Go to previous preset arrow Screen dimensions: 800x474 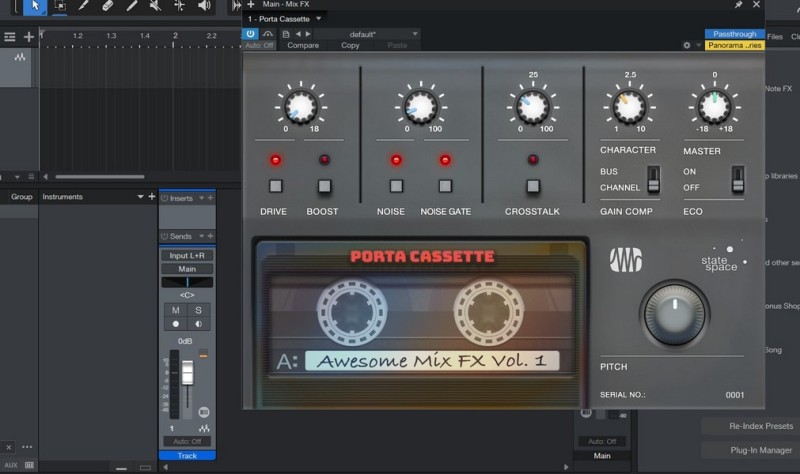tap(298, 34)
